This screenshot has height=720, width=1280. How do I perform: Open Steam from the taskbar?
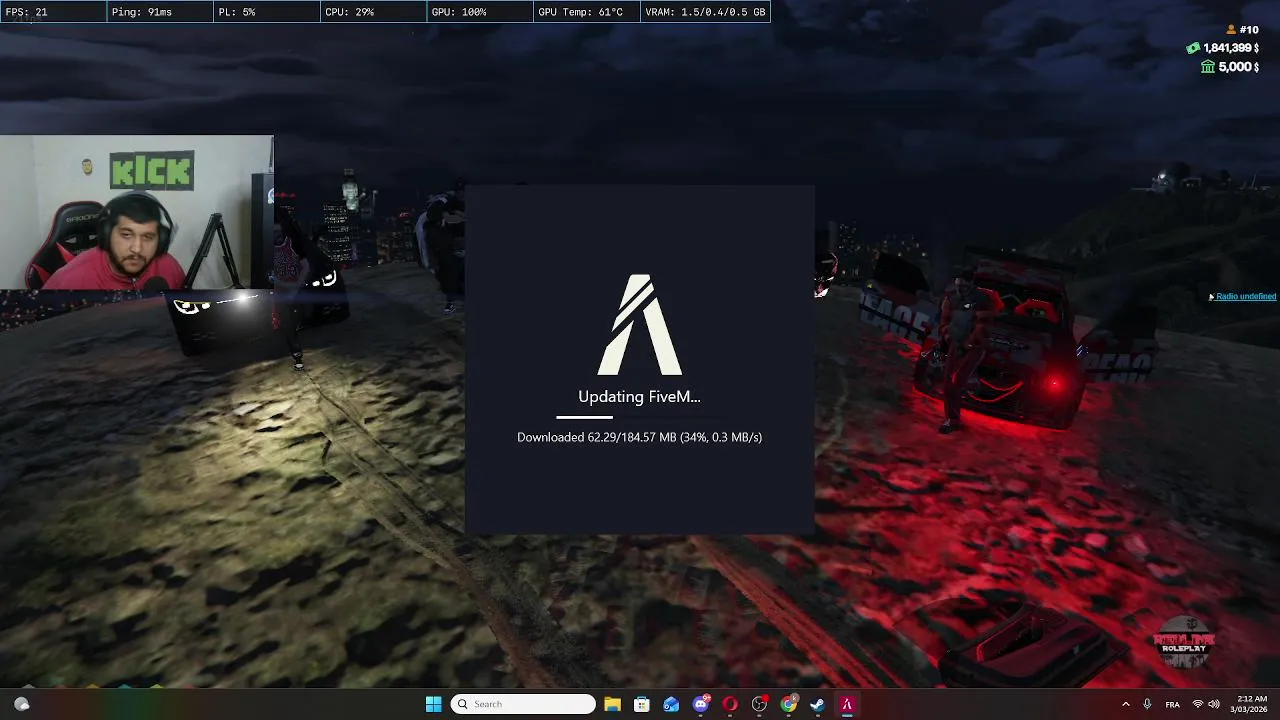pos(818,704)
